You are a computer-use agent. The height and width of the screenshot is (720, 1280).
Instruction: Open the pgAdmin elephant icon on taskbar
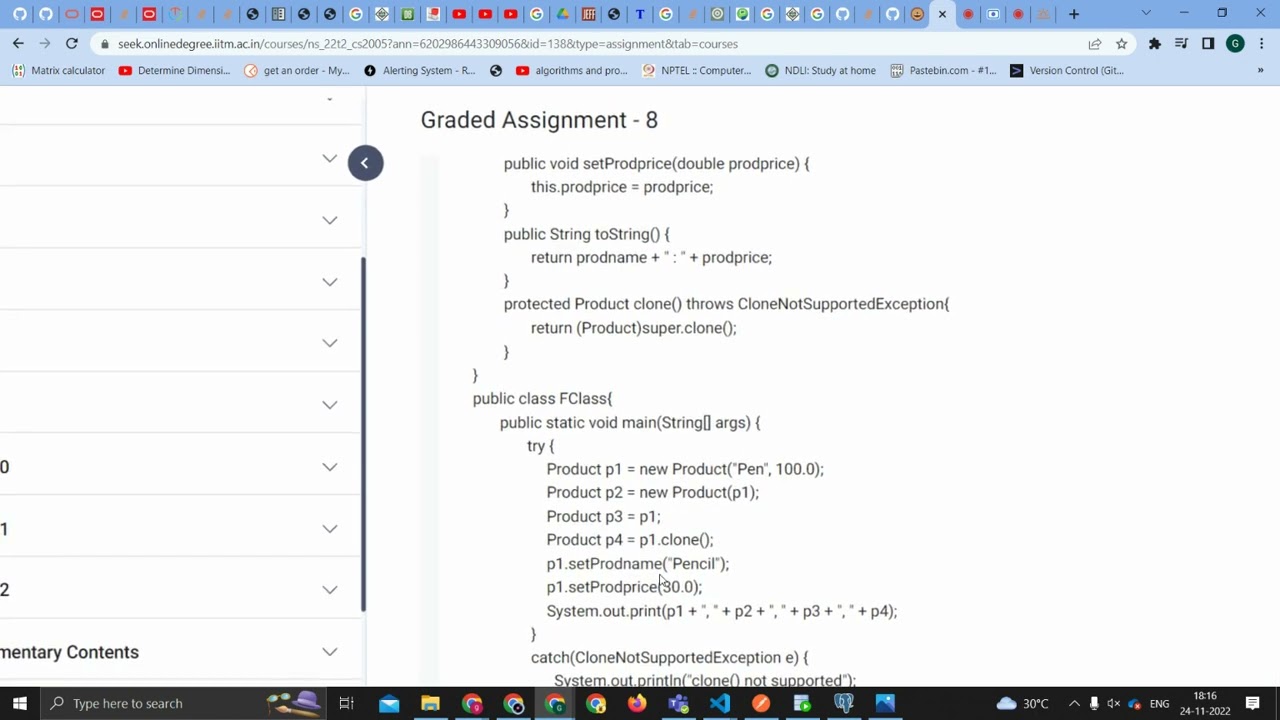click(844, 703)
